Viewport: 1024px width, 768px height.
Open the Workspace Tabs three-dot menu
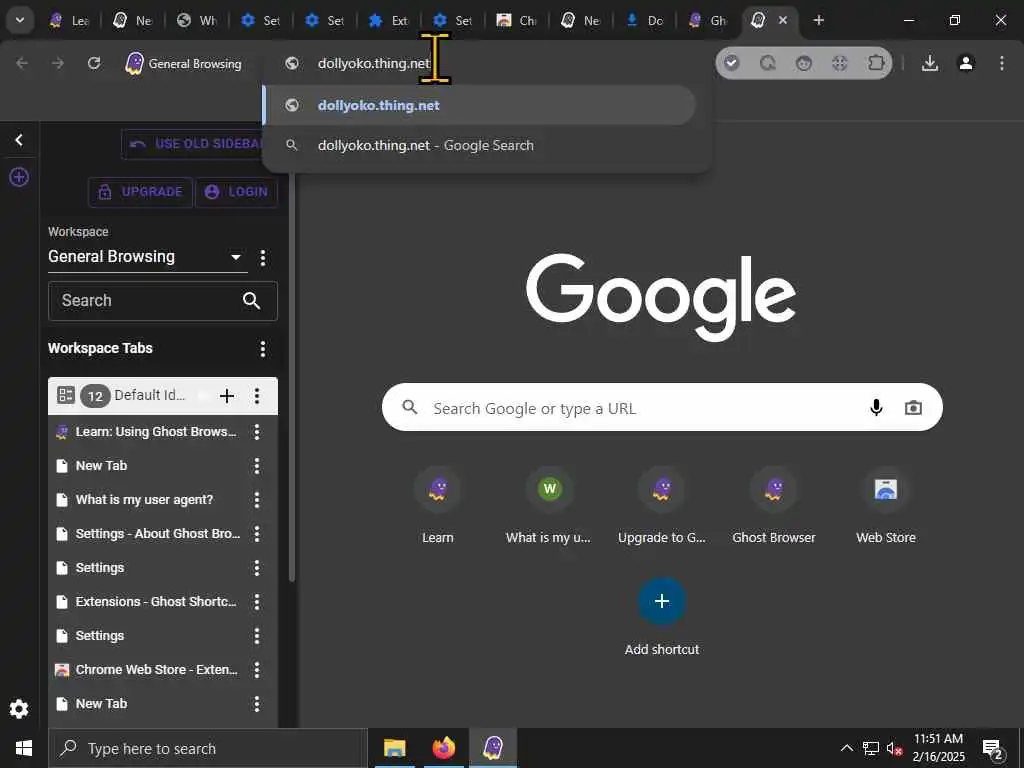point(263,349)
